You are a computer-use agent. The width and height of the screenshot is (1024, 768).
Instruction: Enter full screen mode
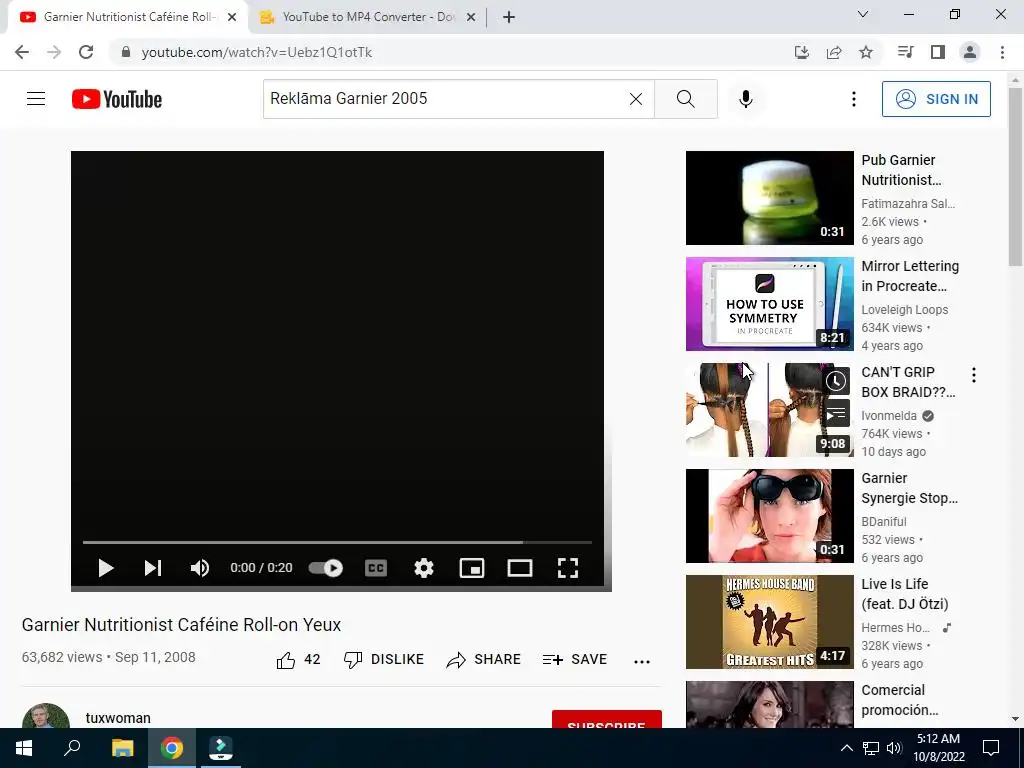pos(568,568)
